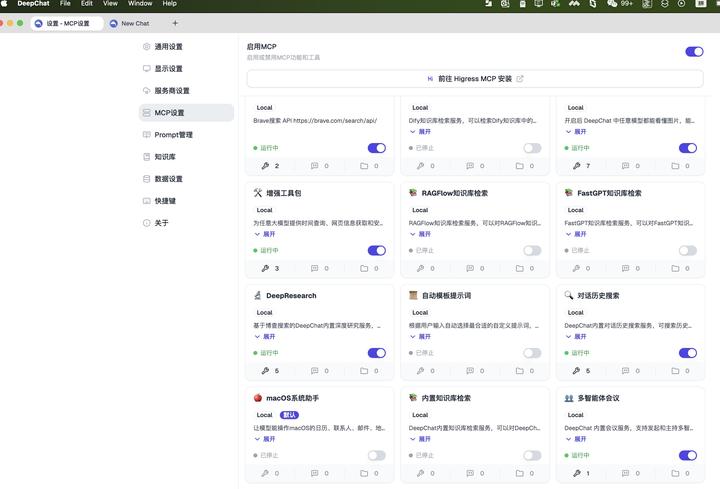Image resolution: width=720 pixels, height=489 pixels.
Task: Open 服务商设置 in the sidebar
Action: (186, 90)
